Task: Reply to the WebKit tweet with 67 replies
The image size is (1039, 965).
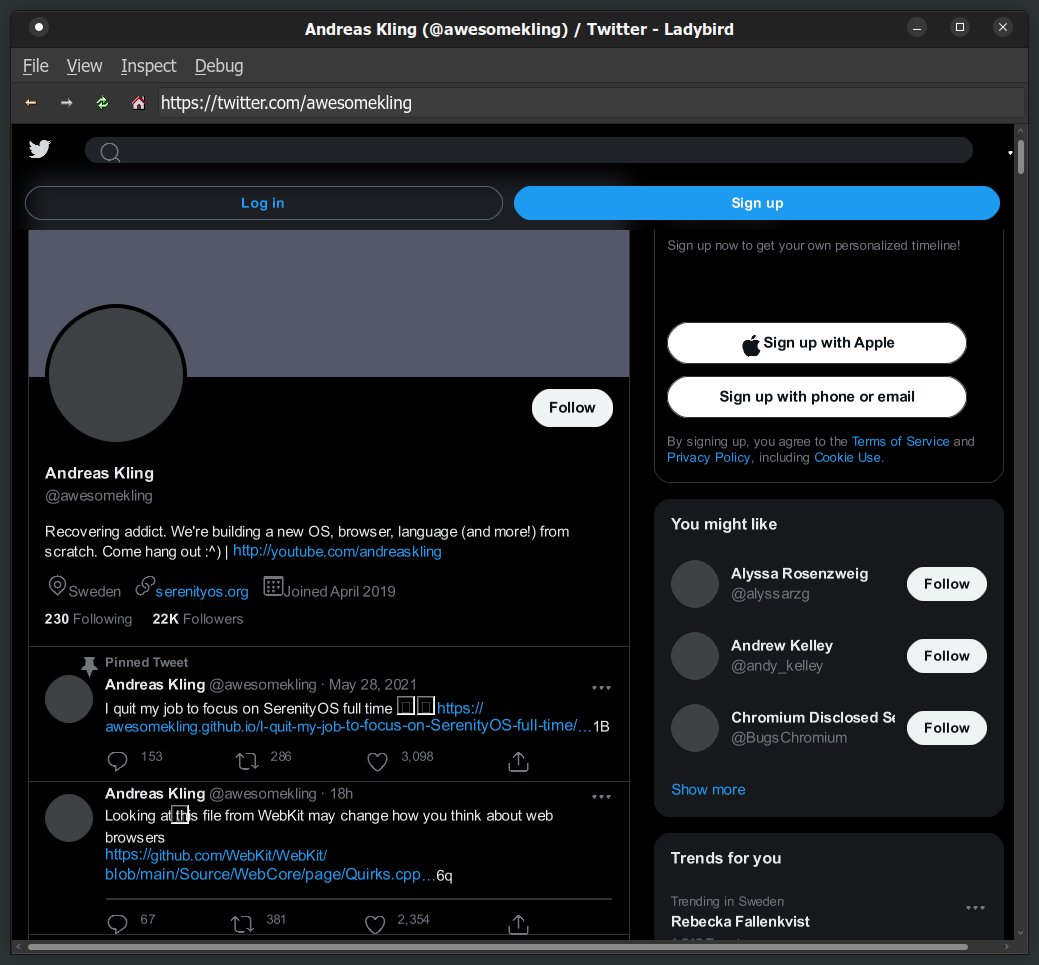Action: pyautogui.click(x=117, y=923)
